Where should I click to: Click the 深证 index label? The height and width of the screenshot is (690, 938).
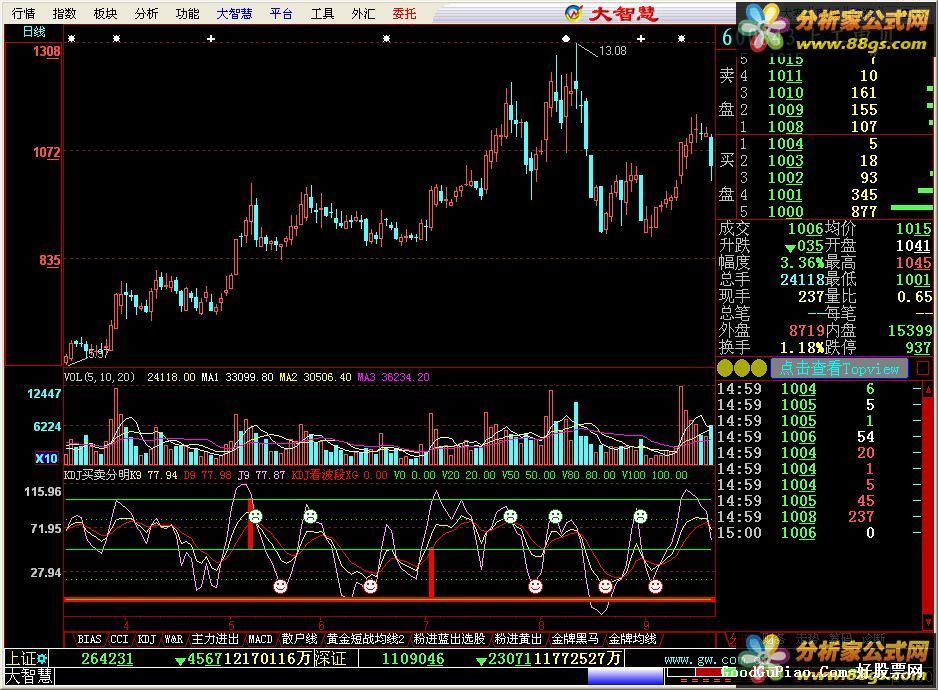pos(330,658)
